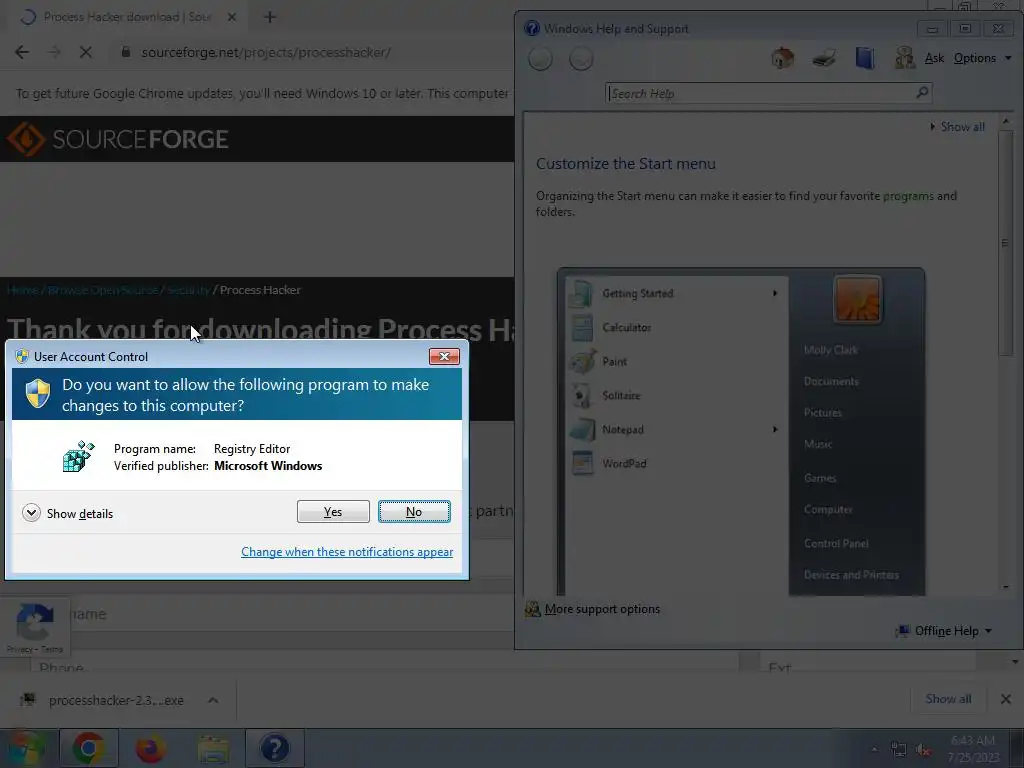Click the site lock icon in address bar

coord(125,52)
